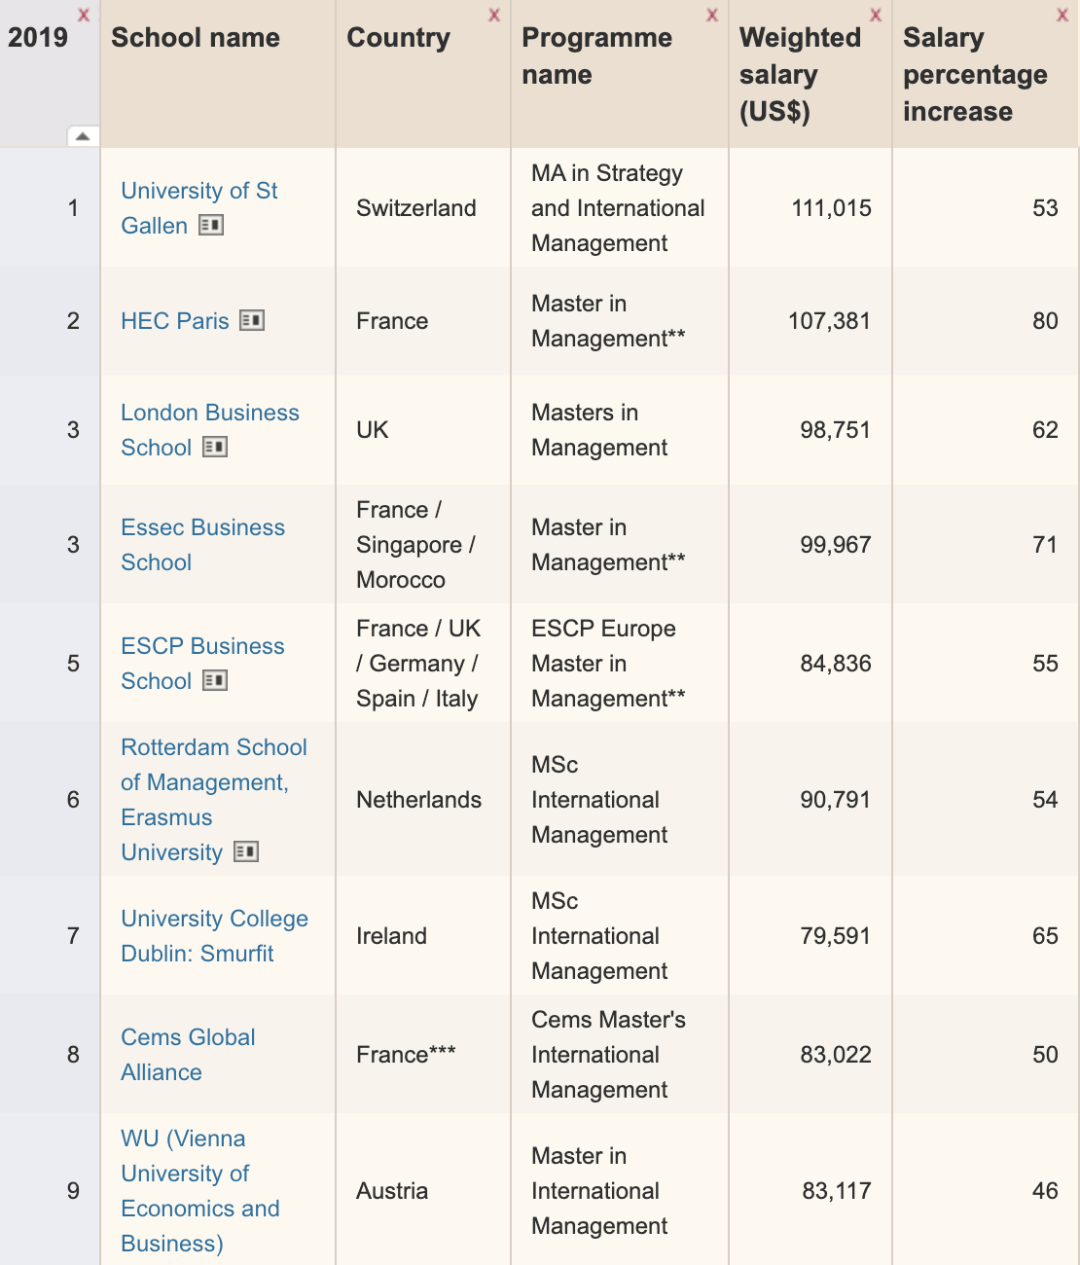
Task: Open the University of St Gallen link
Action: coord(199,208)
